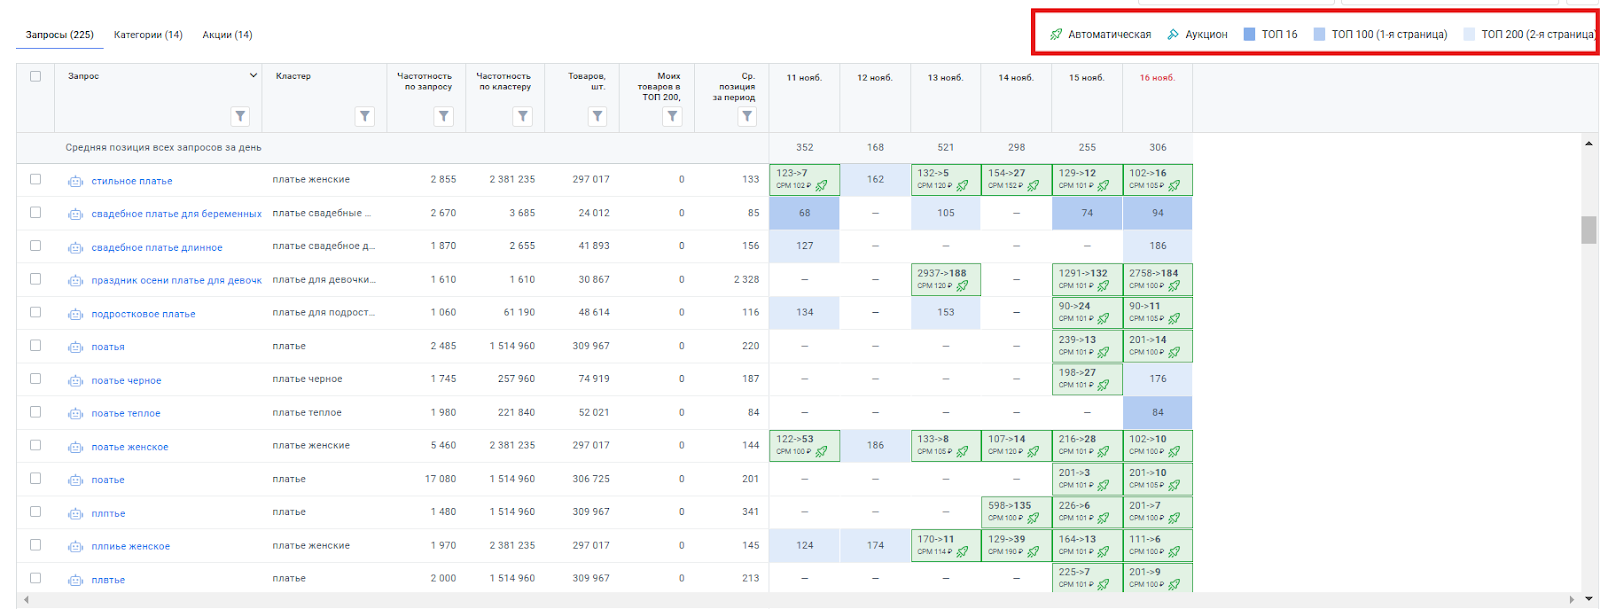This screenshot has height=609, width=1600.
Task: Switch to the Категории (14) tab
Action: (x=148, y=35)
